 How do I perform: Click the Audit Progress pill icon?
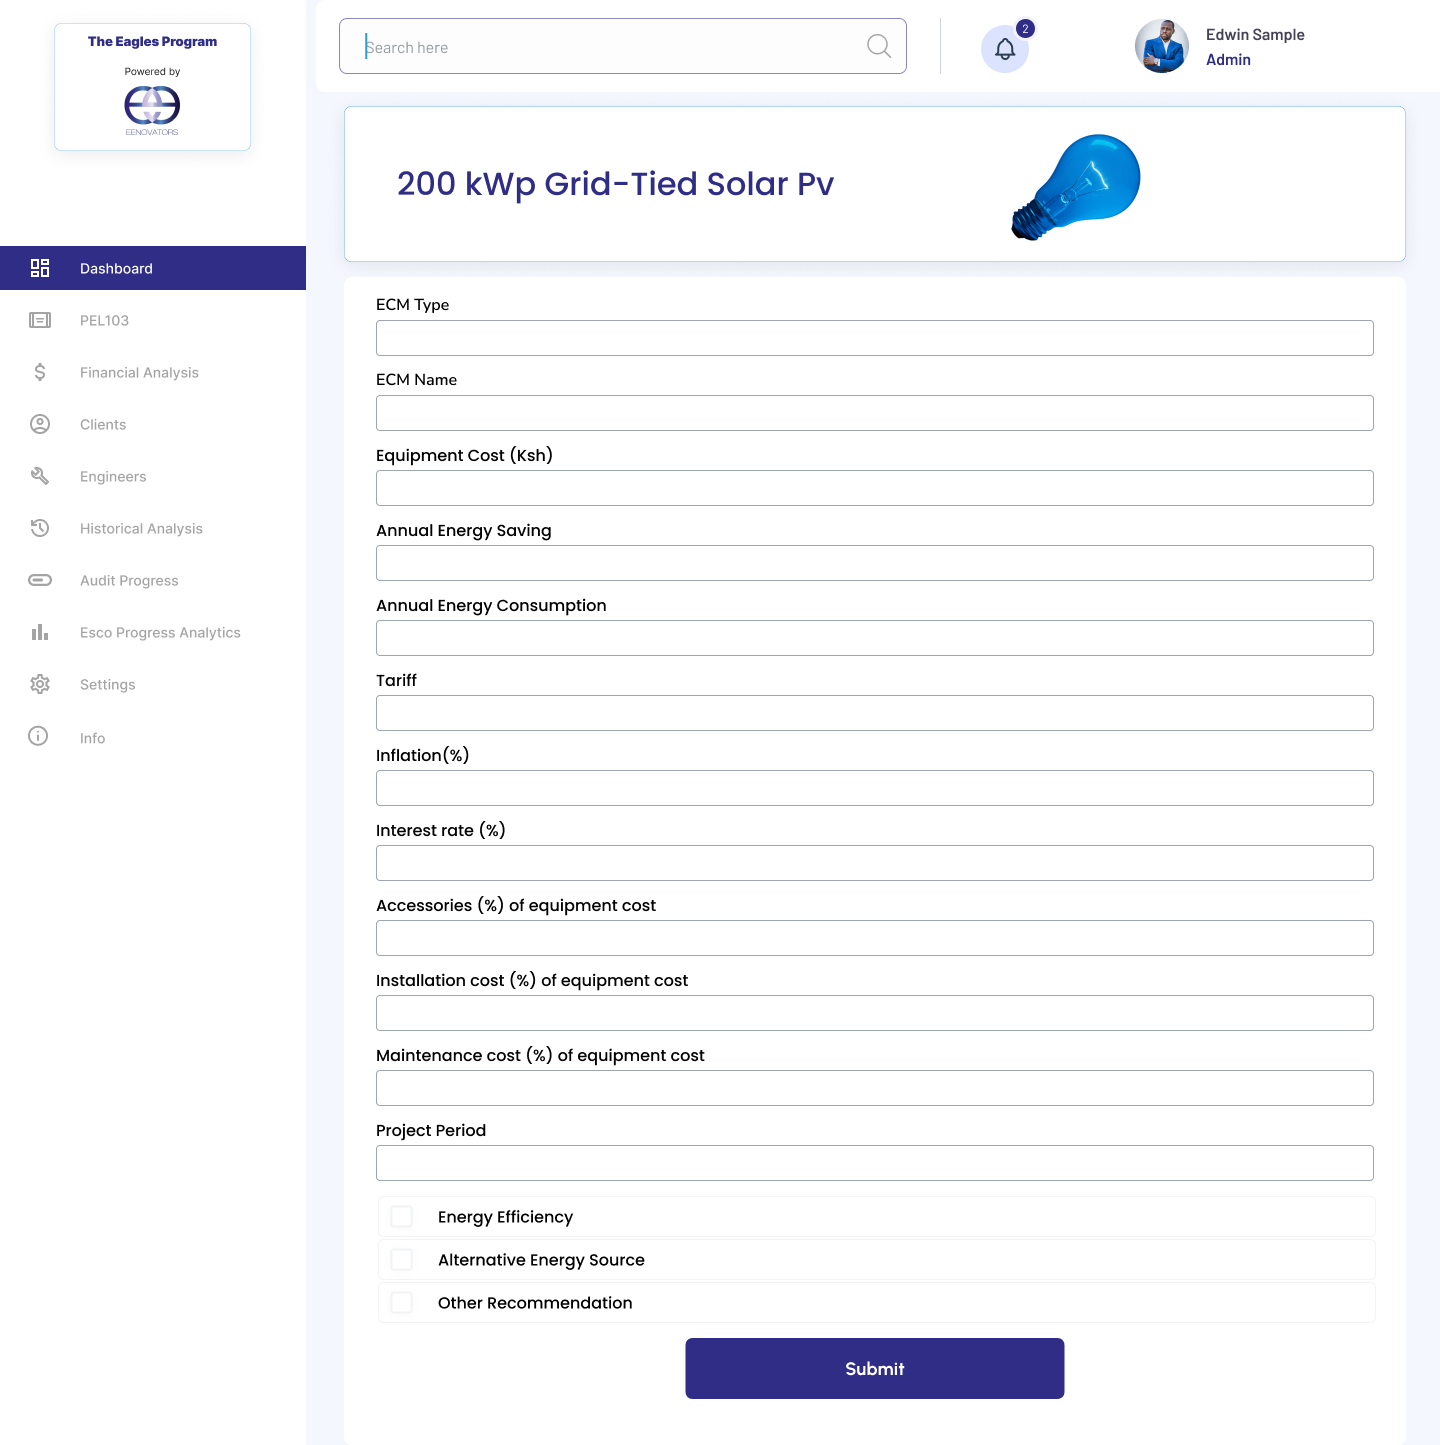[x=40, y=580]
